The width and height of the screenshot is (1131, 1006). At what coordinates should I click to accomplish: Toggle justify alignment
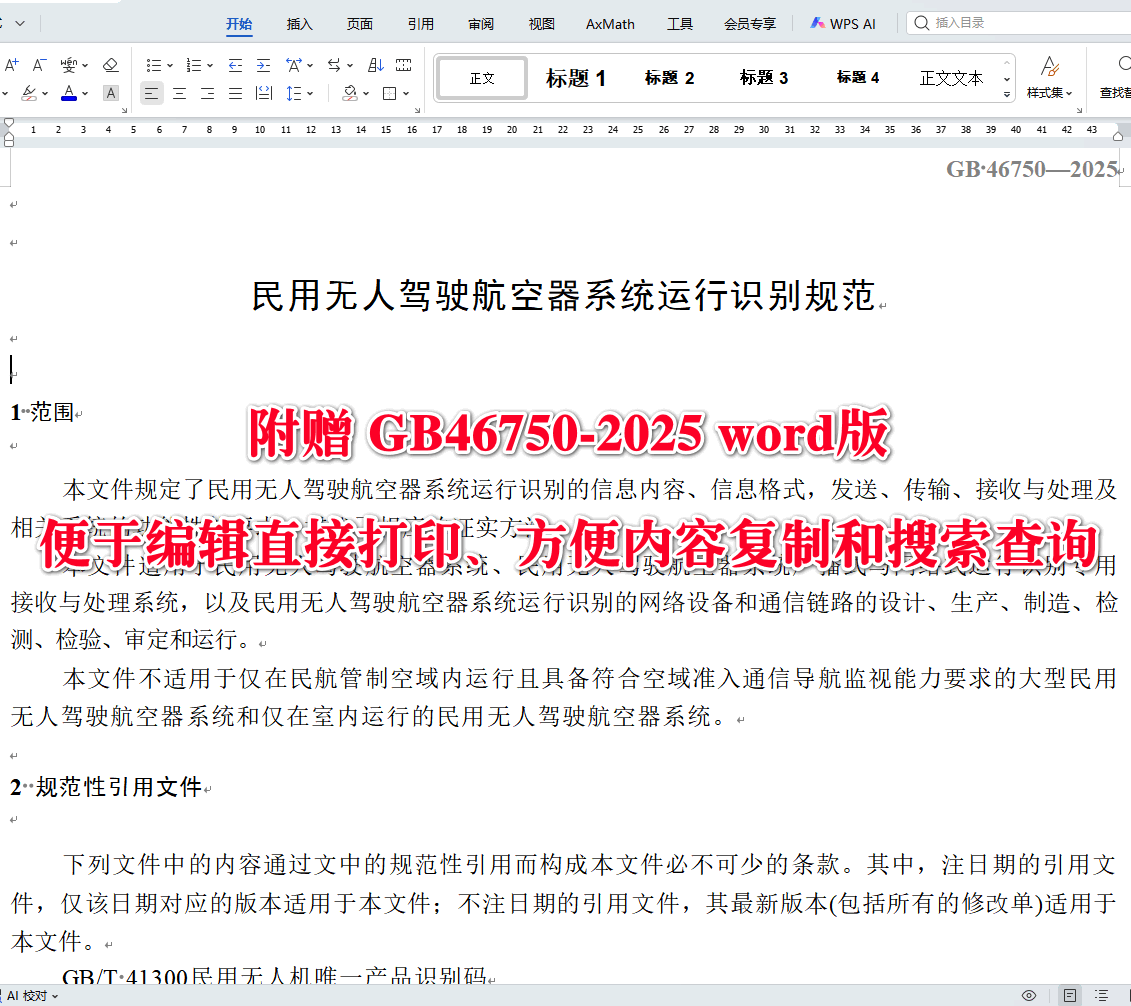point(234,93)
